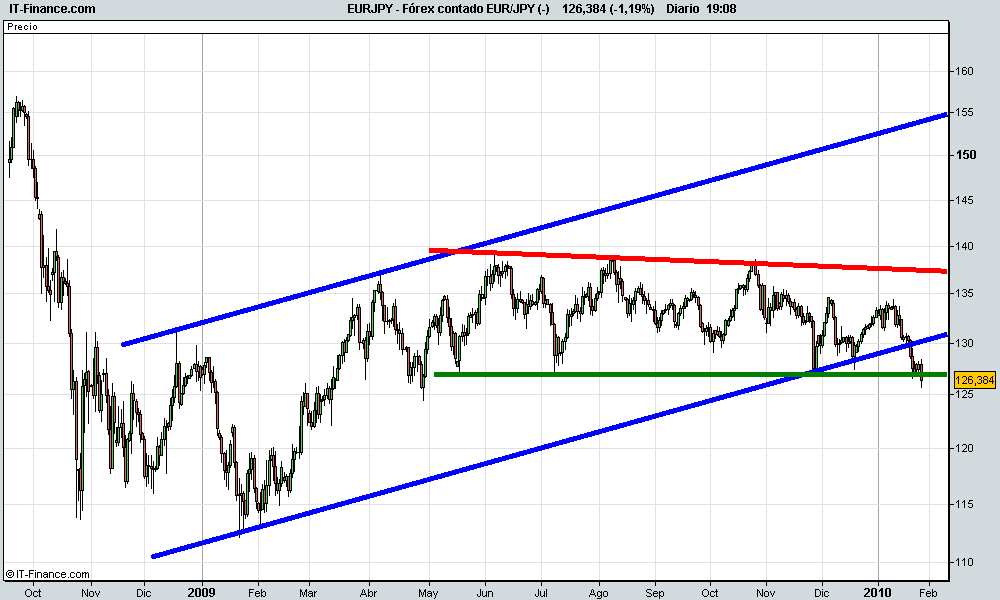Viewport: 1000px width, 600px height.
Task: Click the 2009 year axis label
Action: tap(202, 592)
